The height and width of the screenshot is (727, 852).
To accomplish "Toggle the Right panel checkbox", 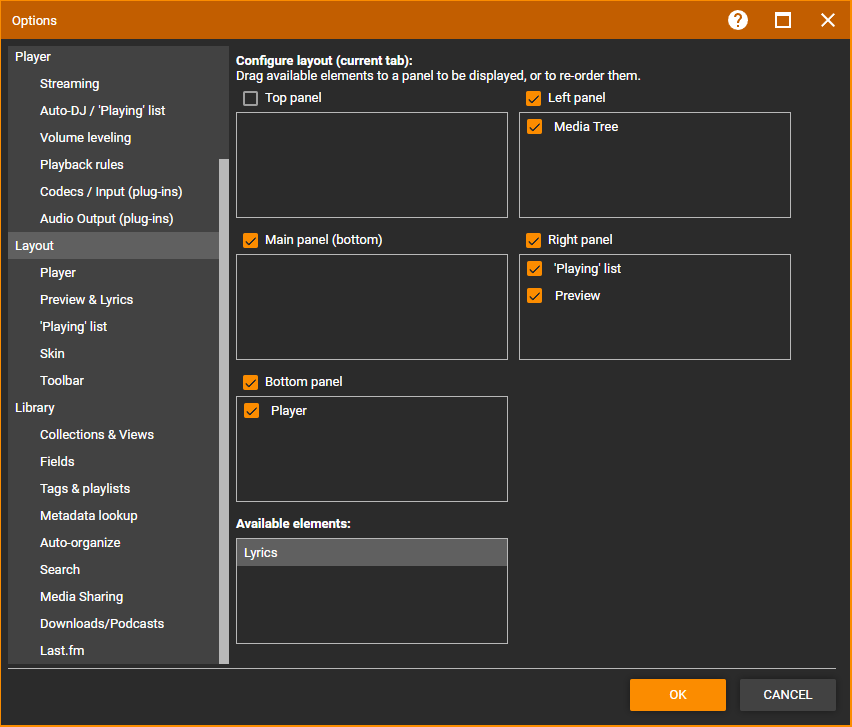I will click(534, 240).
